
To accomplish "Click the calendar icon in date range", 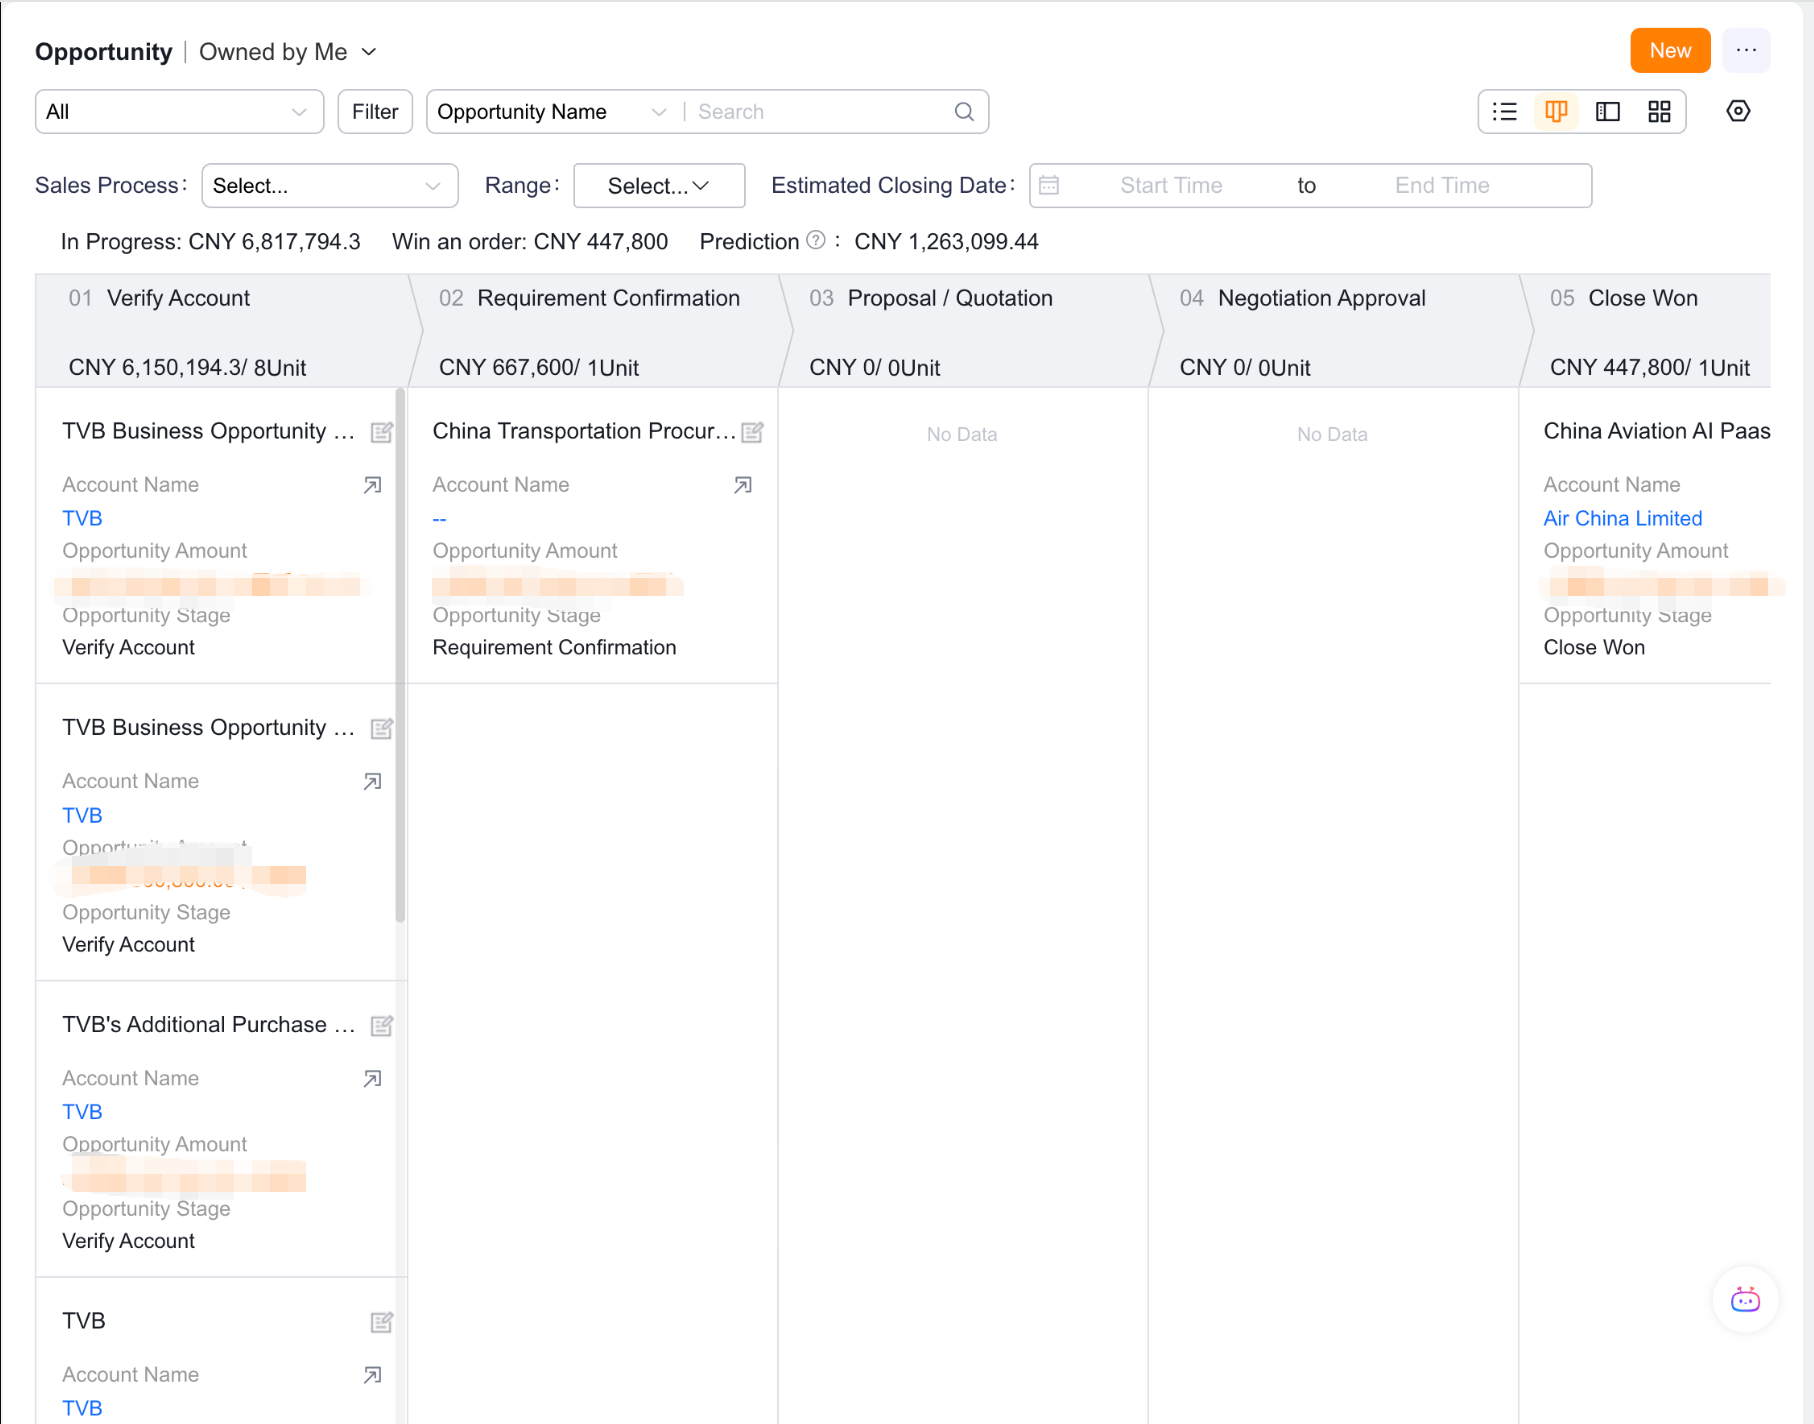I will click(1048, 185).
